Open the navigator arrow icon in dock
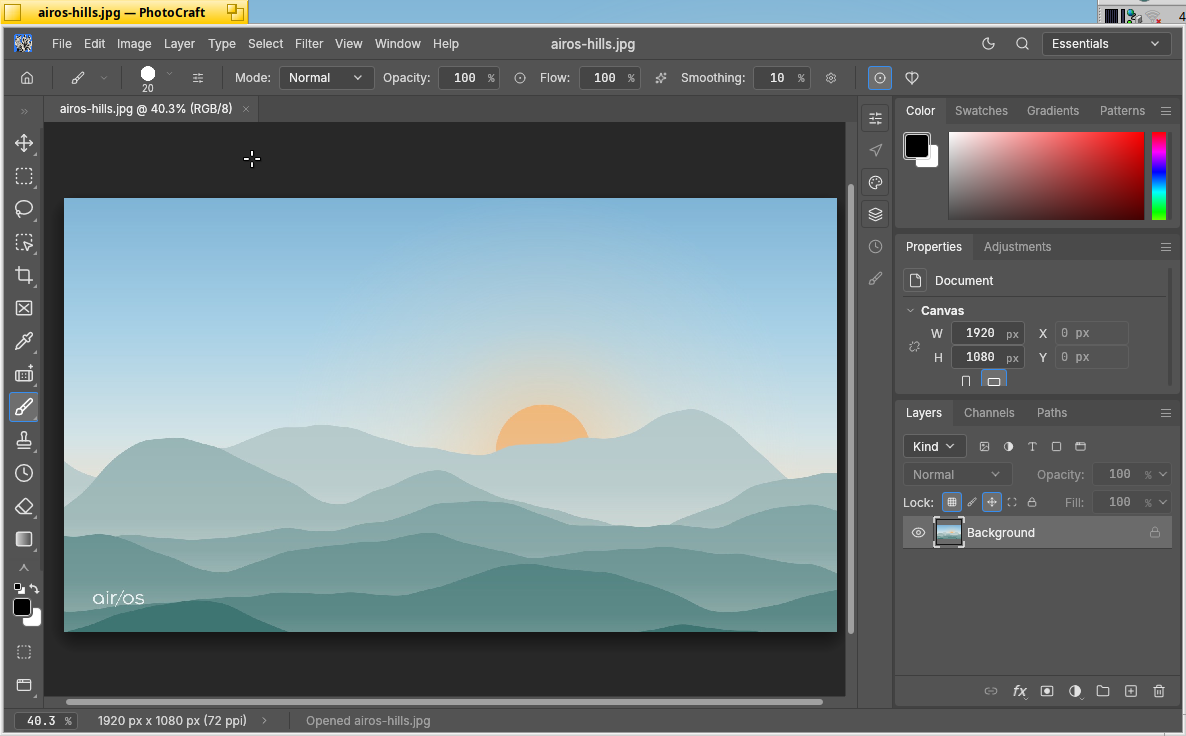Viewport: 1186px width, 736px height. [x=875, y=150]
